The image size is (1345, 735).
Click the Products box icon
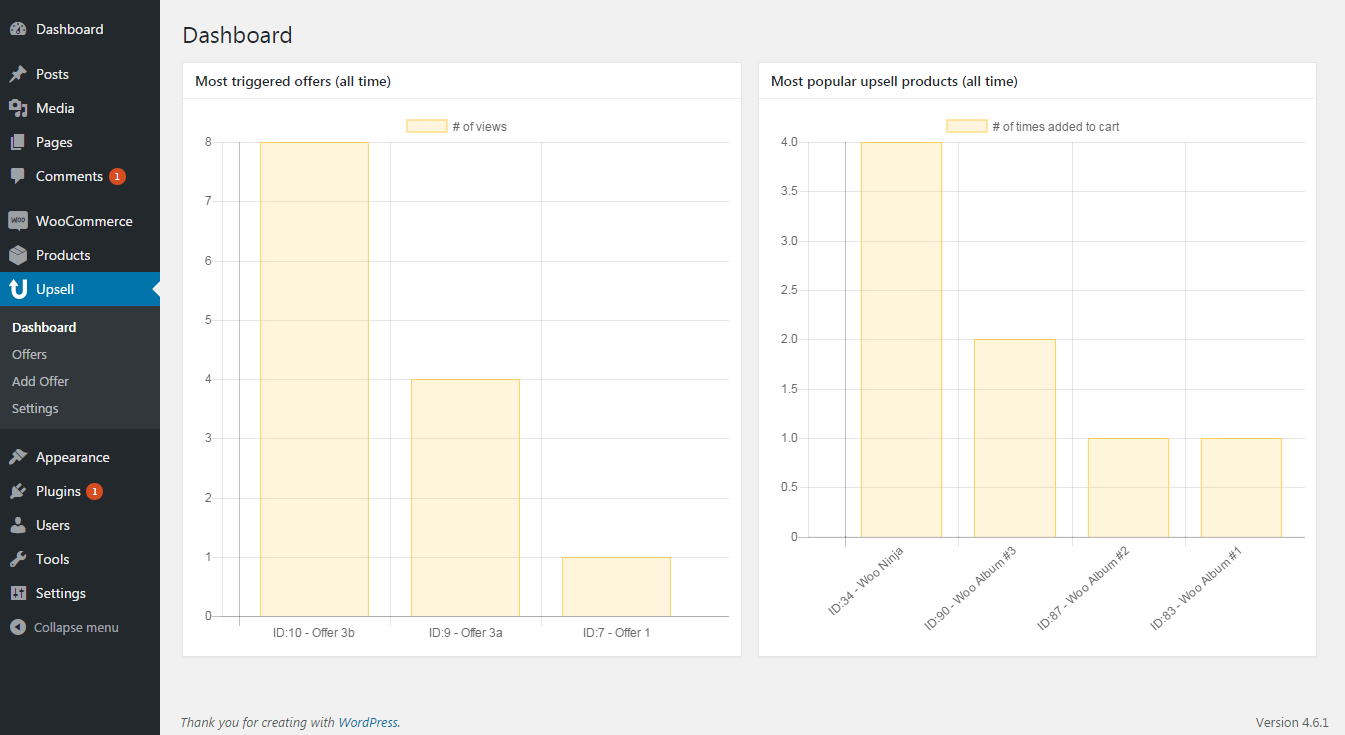tap(18, 255)
